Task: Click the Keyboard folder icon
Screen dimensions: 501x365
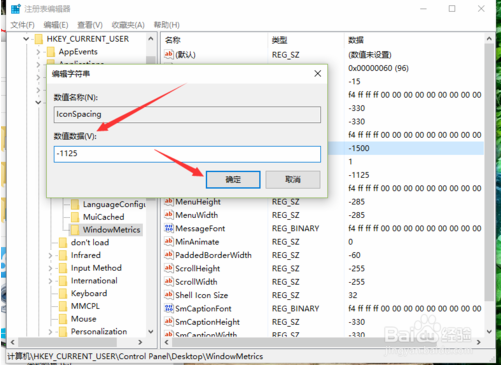Action: [63, 293]
